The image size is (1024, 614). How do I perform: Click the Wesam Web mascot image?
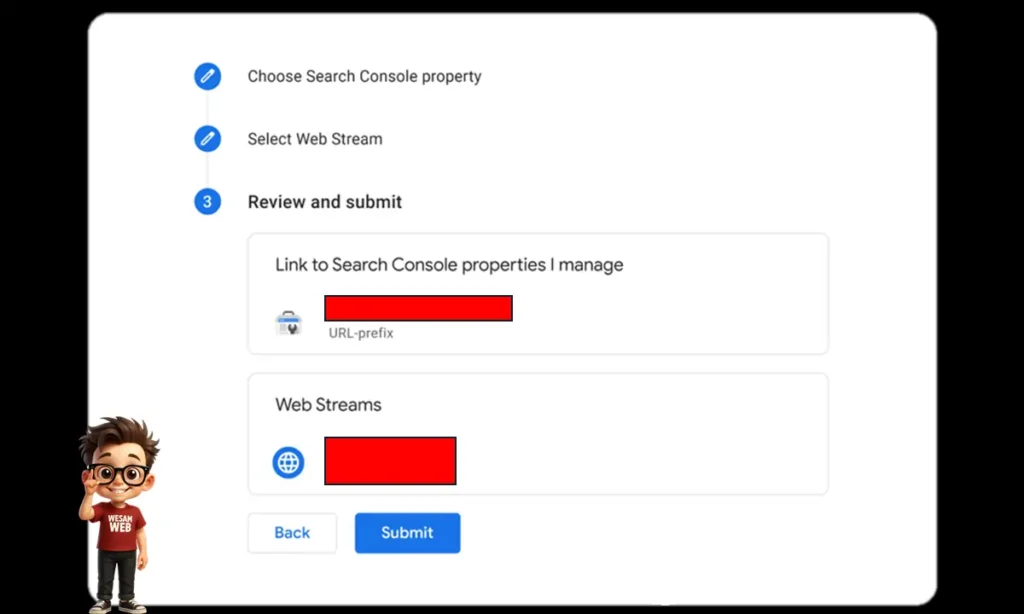point(120,500)
